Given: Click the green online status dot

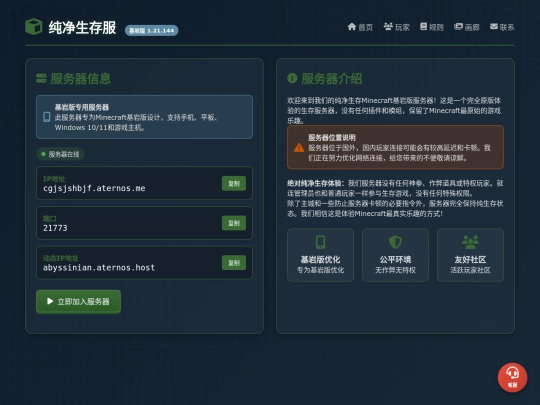Looking at the screenshot, I should pyautogui.click(x=43, y=154).
